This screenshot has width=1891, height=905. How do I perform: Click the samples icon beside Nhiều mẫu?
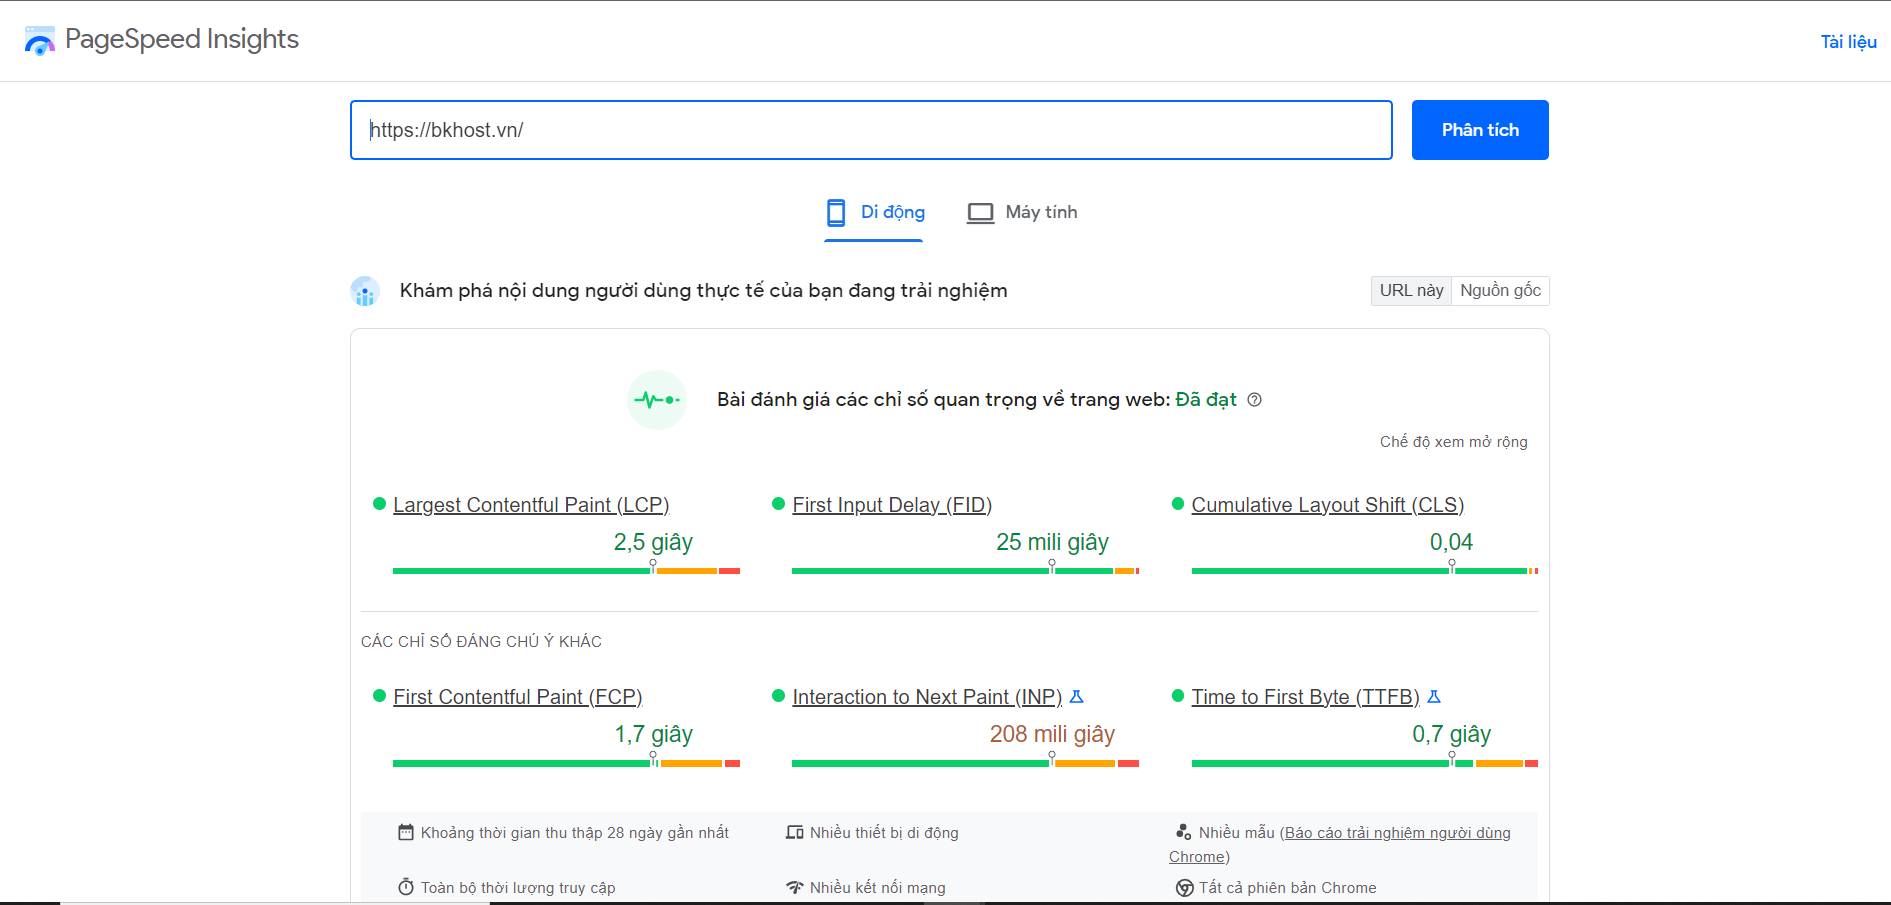(x=1184, y=832)
